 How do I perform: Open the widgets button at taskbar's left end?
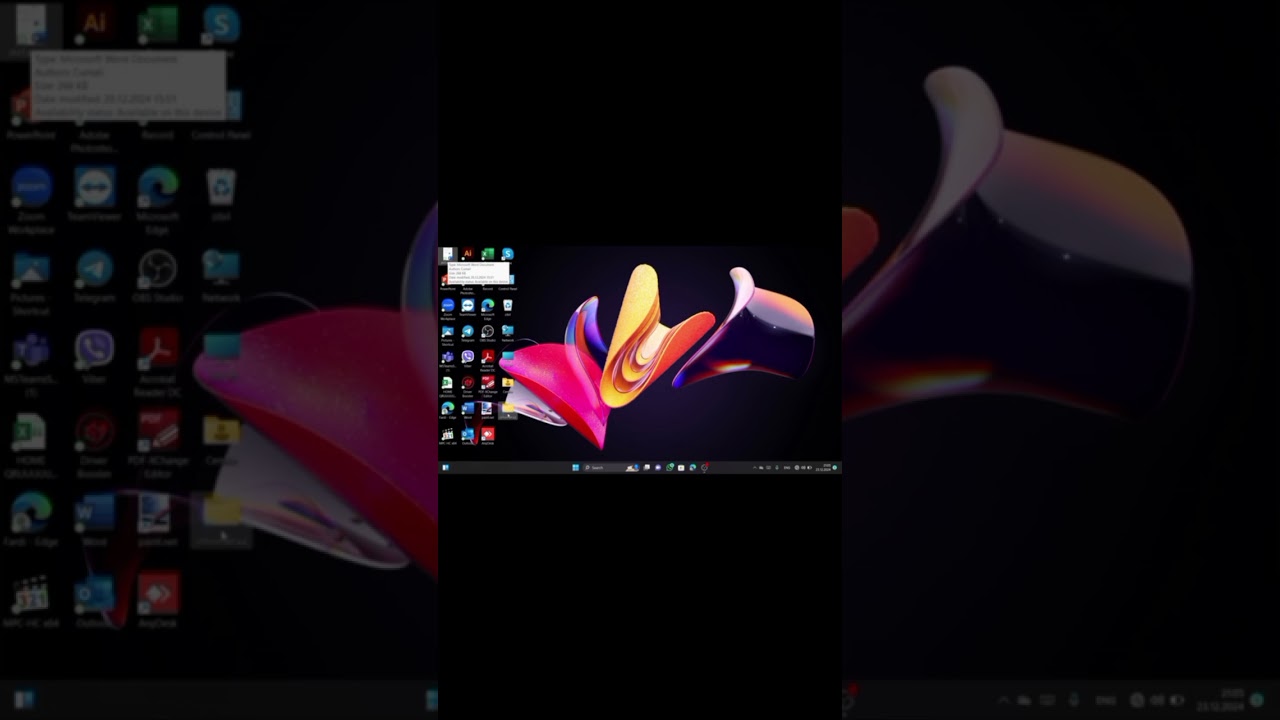[x=445, y=467]
